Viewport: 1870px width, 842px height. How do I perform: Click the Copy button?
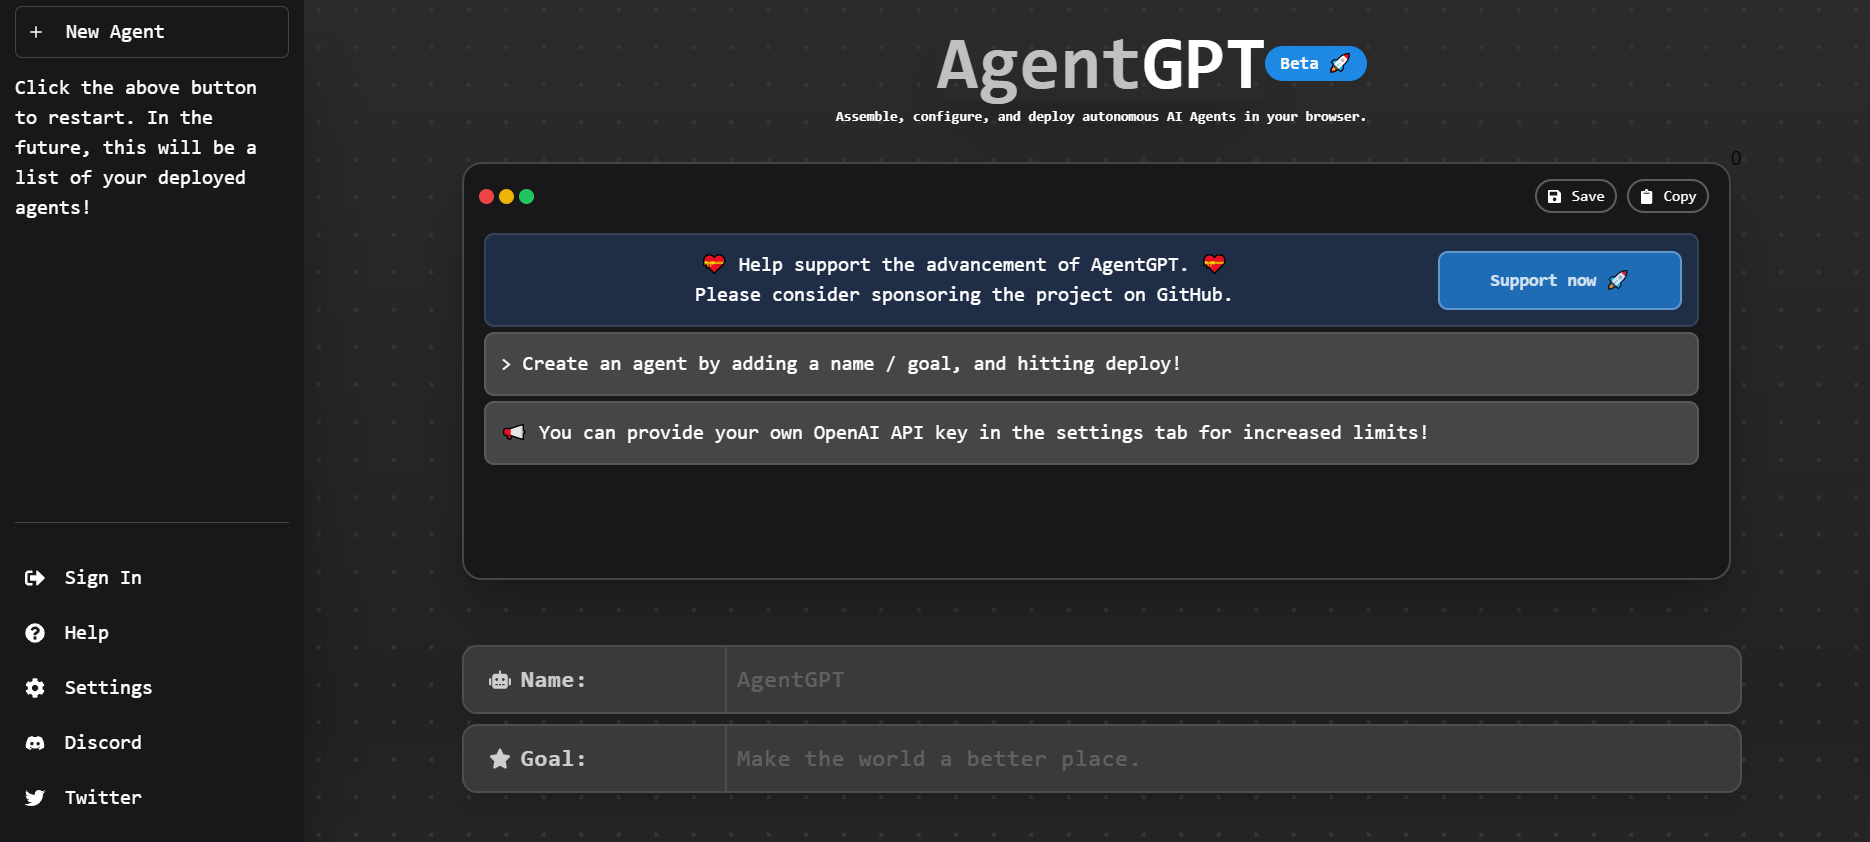(1667, 197)
